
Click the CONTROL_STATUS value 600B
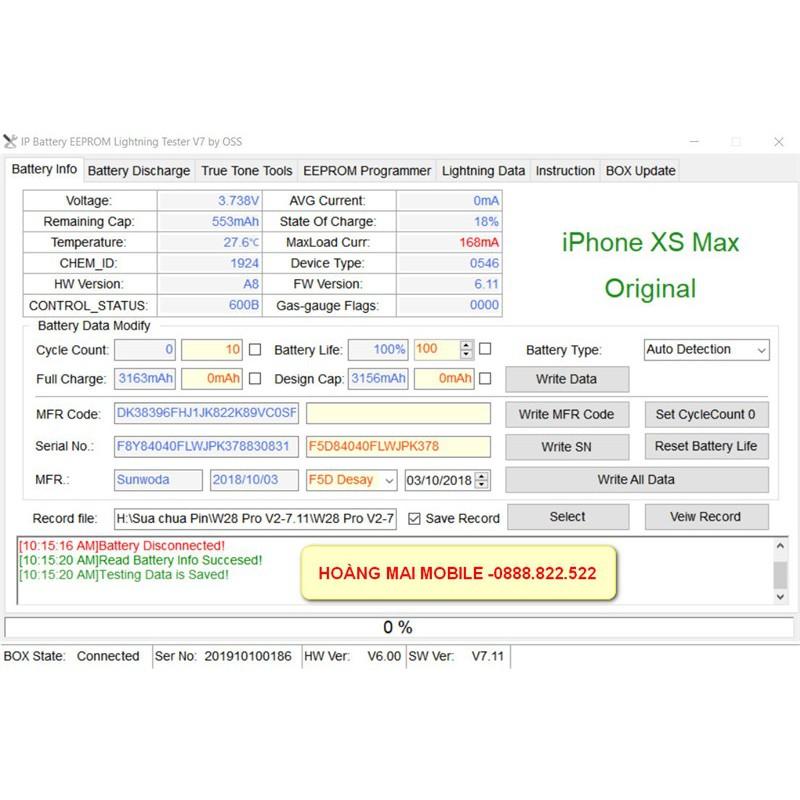click(x=210, y=305)
